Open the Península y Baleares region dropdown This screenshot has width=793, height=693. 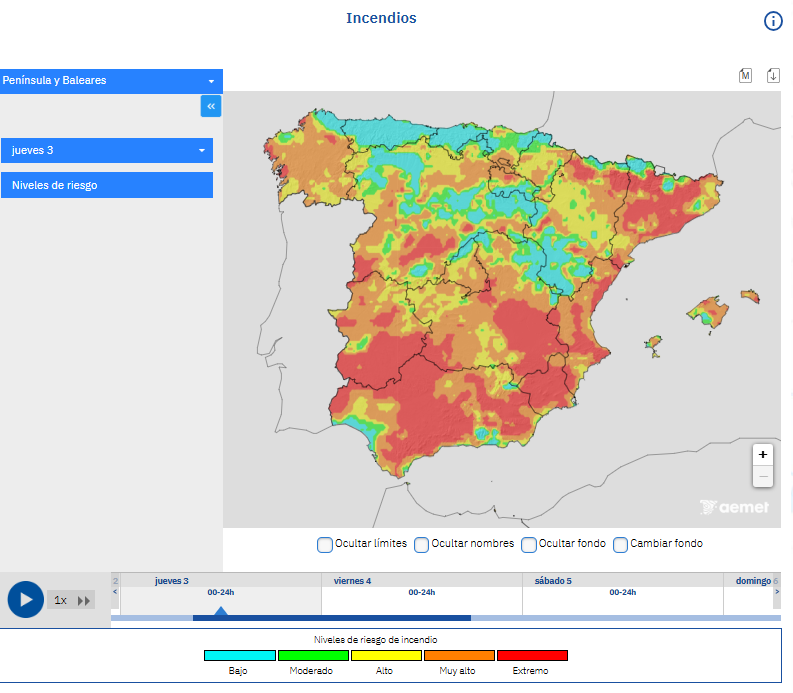pyautogui.click(x=111, y=81)
